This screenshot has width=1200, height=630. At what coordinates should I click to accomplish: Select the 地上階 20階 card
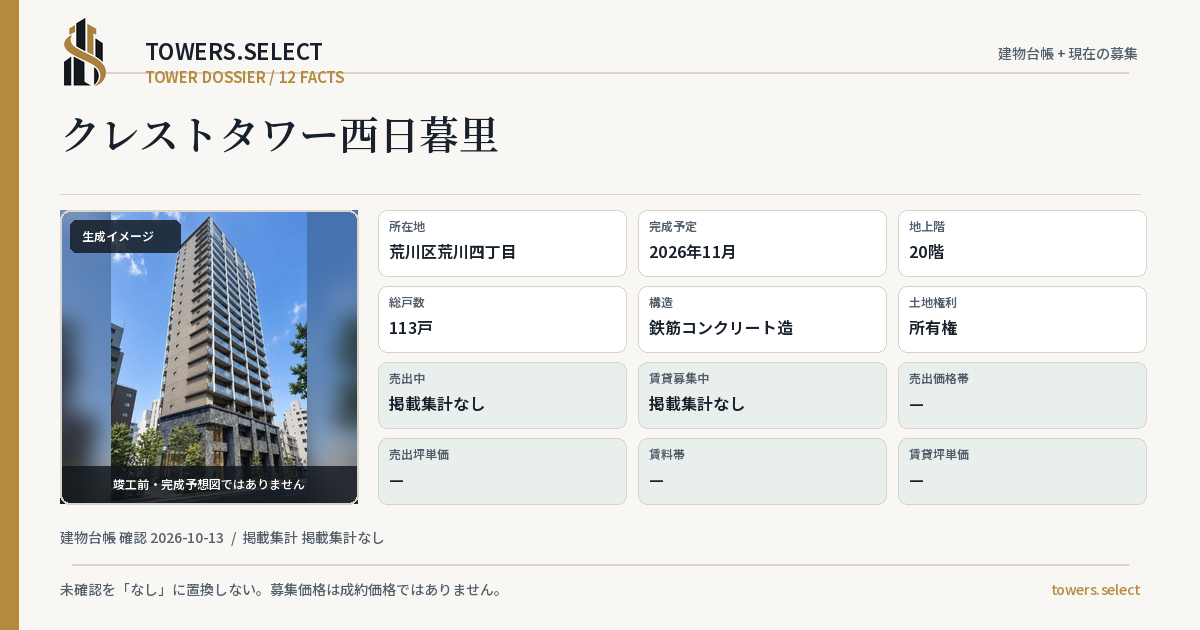click(1022, 243)
